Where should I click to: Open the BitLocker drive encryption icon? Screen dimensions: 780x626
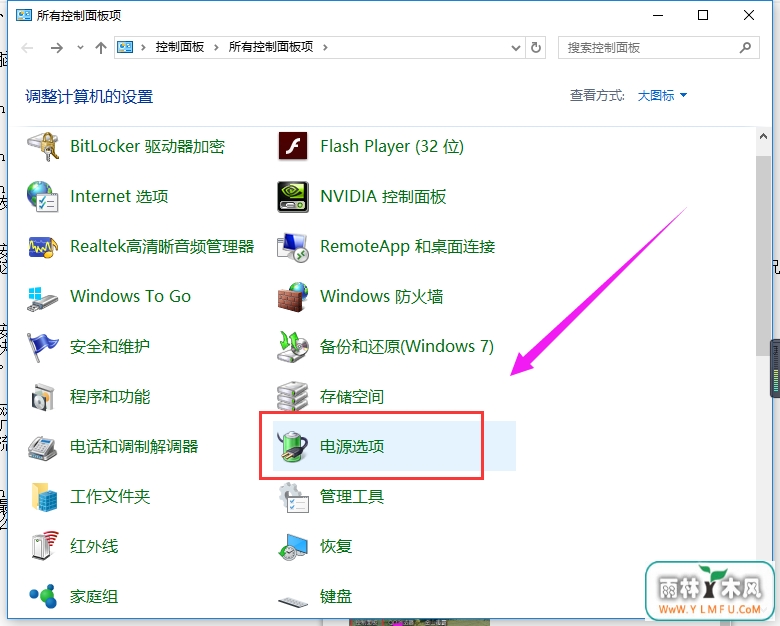43,146
